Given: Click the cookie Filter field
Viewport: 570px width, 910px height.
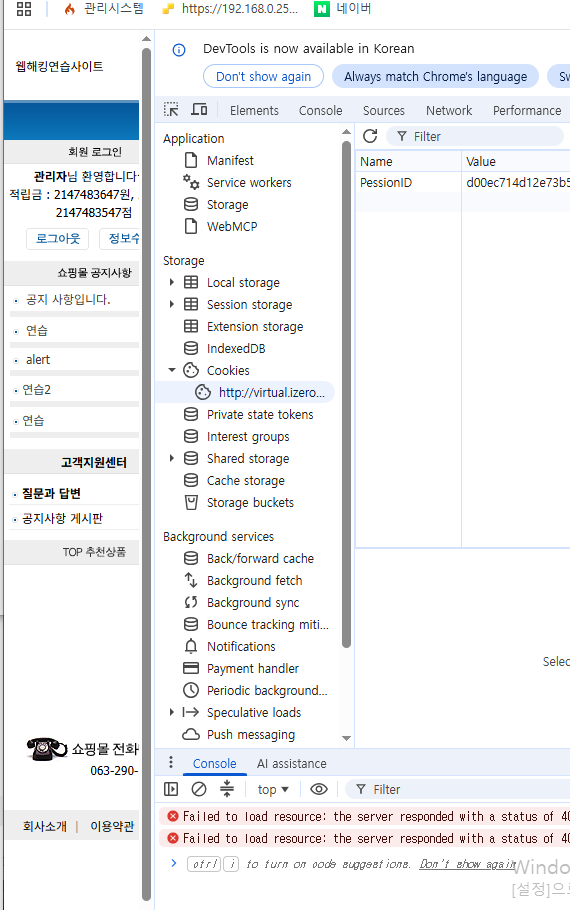Looking at the screenshot, I should pyautogui.click(x=475, y=136).
